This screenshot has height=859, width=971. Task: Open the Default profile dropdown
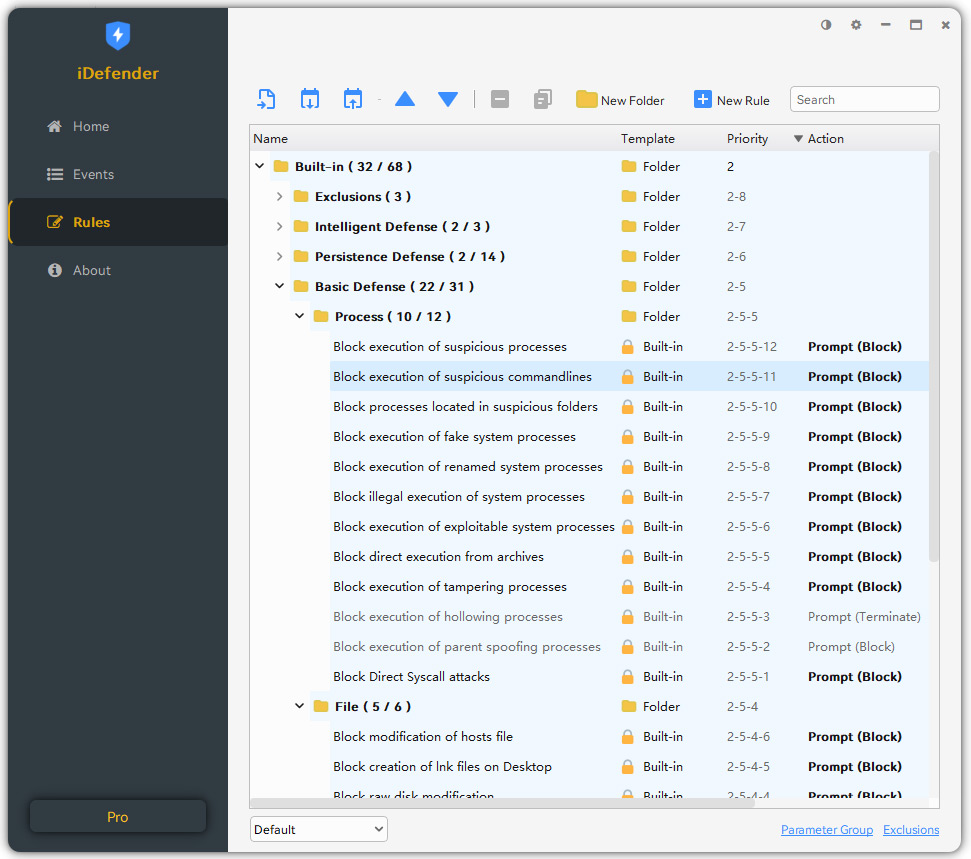point(319,829)
